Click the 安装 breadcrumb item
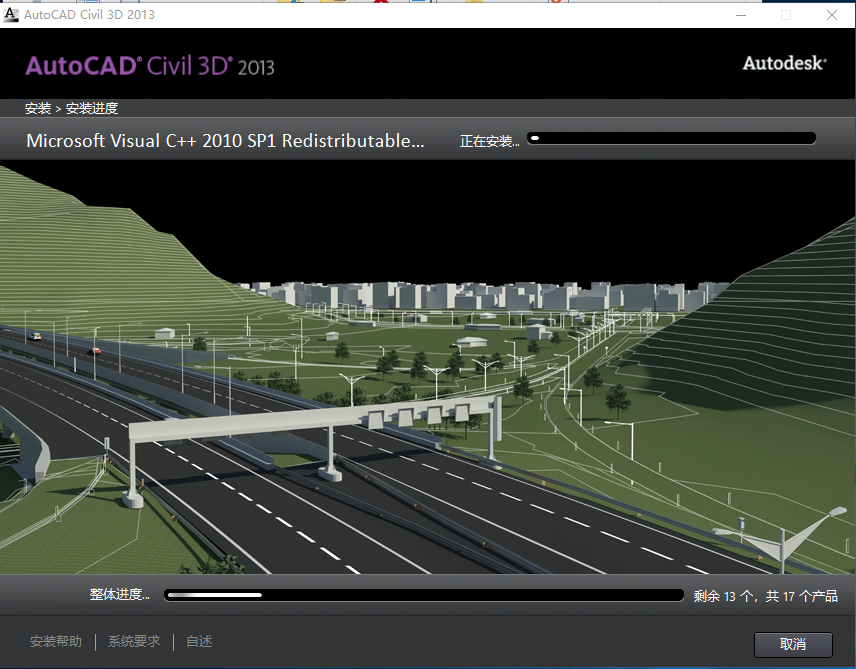The image size is (856, 669). tap(38, 108)
